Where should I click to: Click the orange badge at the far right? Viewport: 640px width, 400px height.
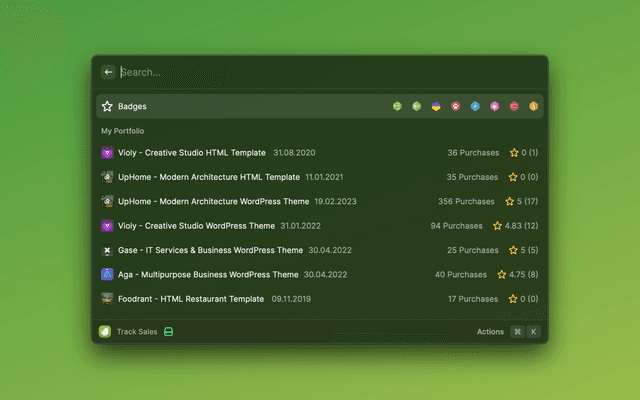pos(534,106)
